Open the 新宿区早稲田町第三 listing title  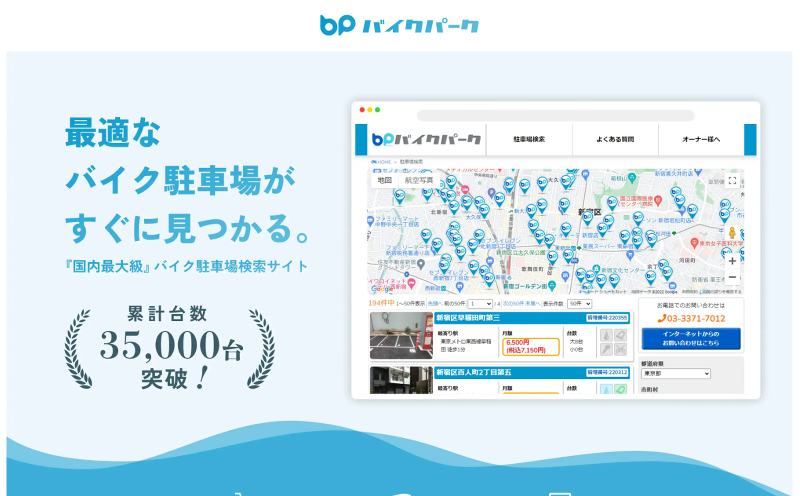468,318
